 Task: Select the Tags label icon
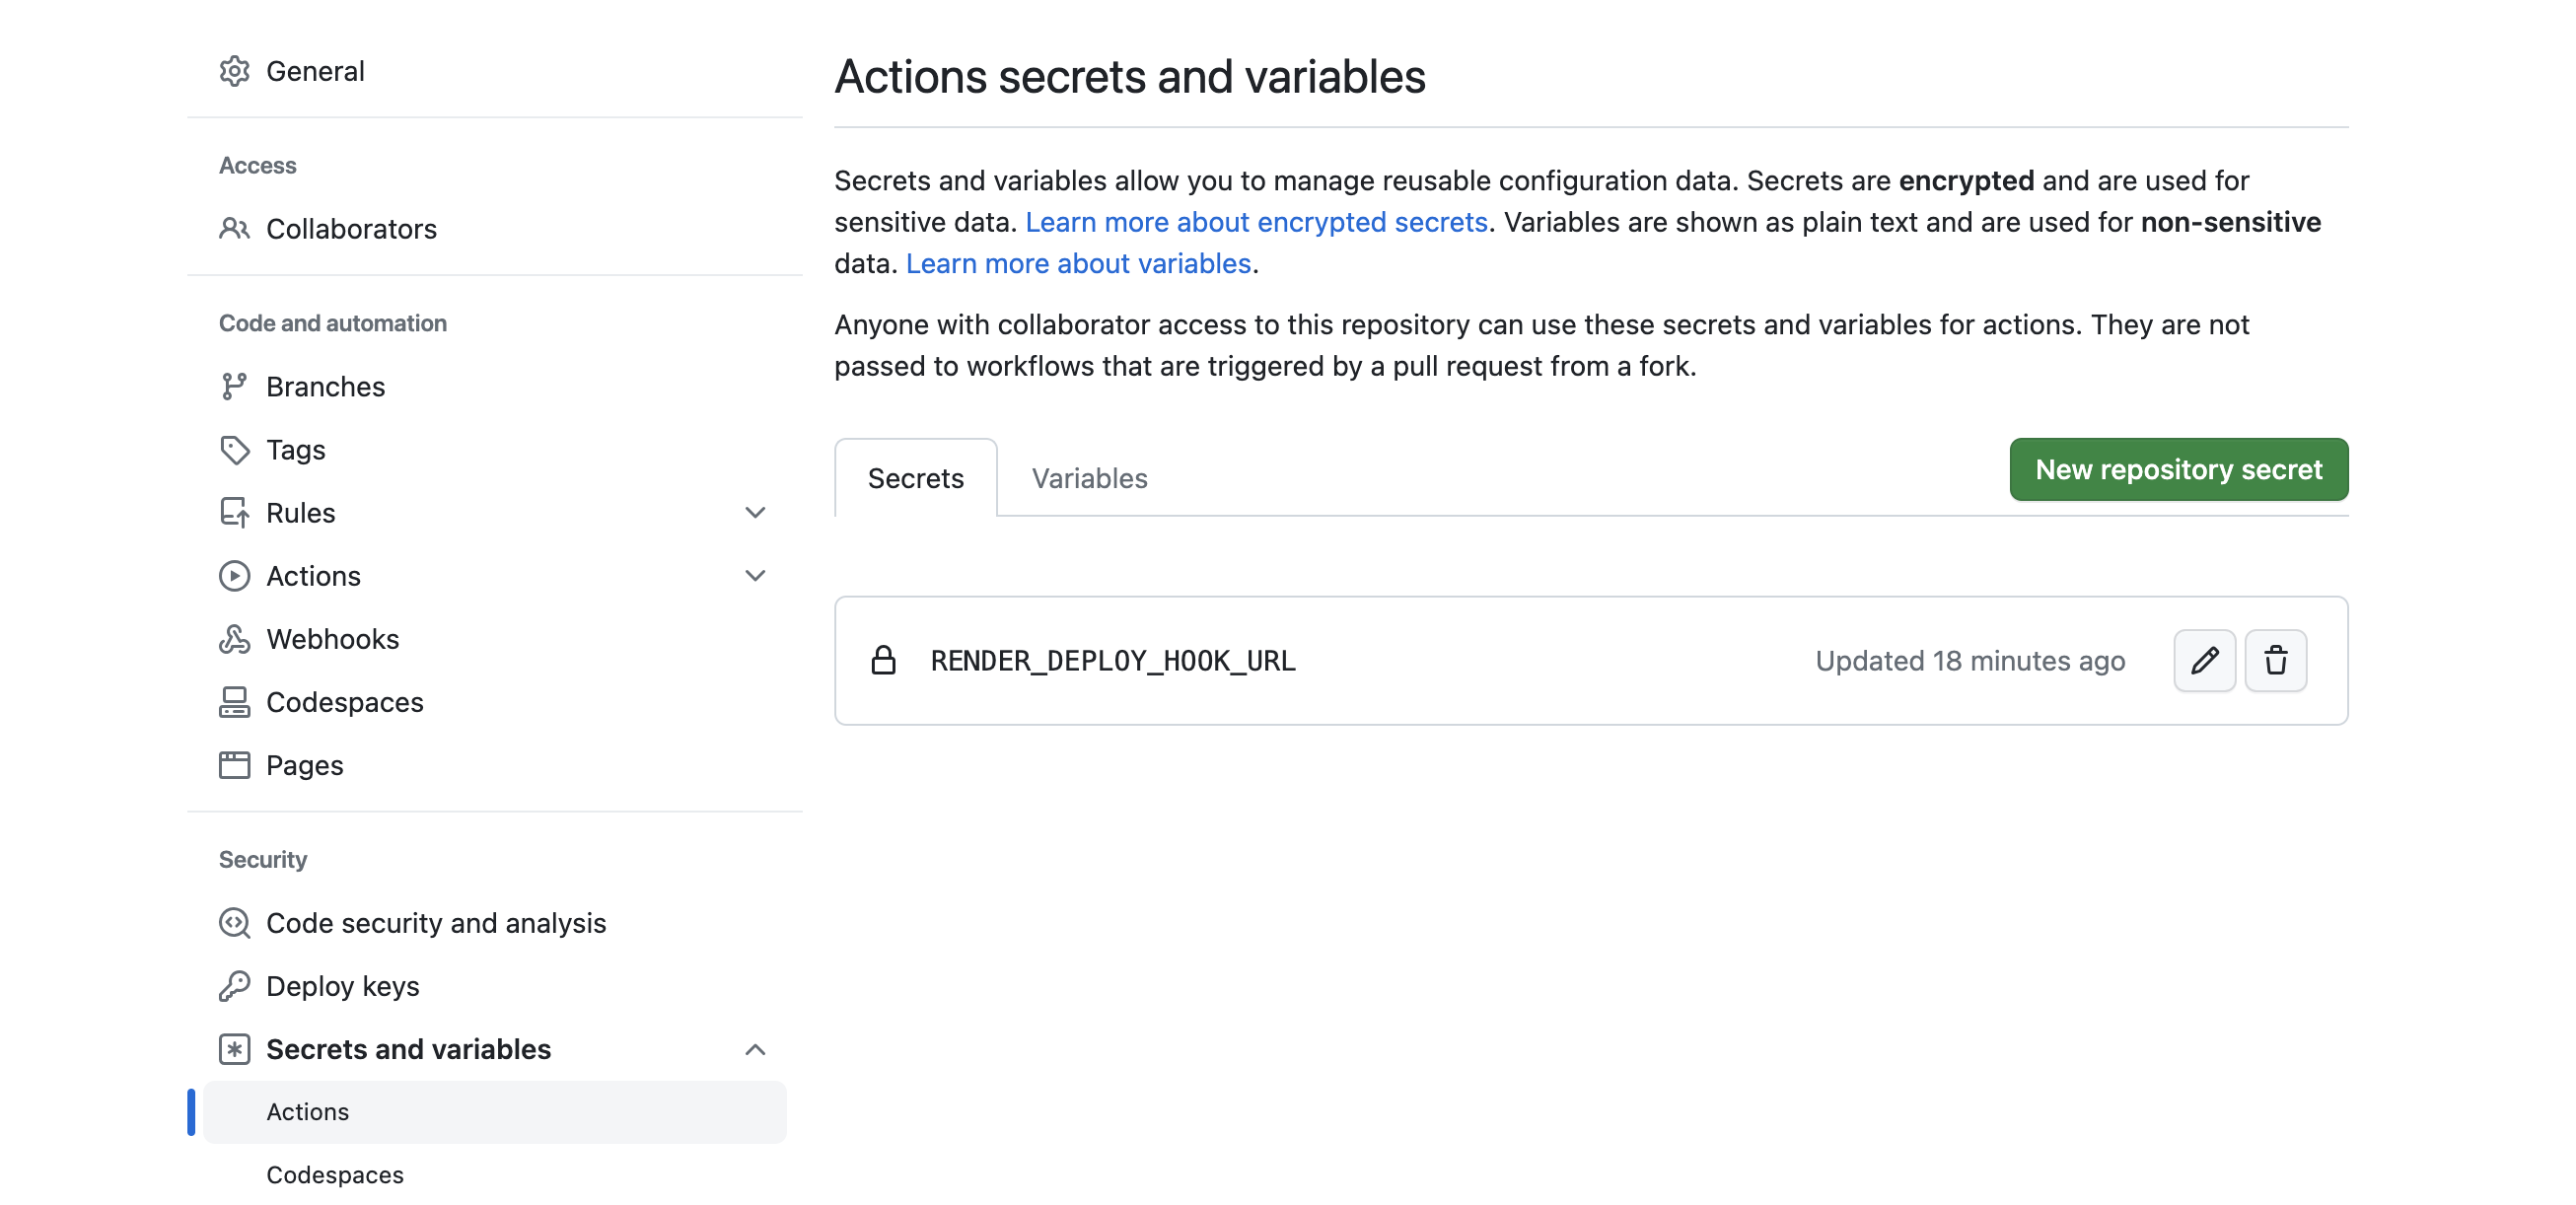234,449
